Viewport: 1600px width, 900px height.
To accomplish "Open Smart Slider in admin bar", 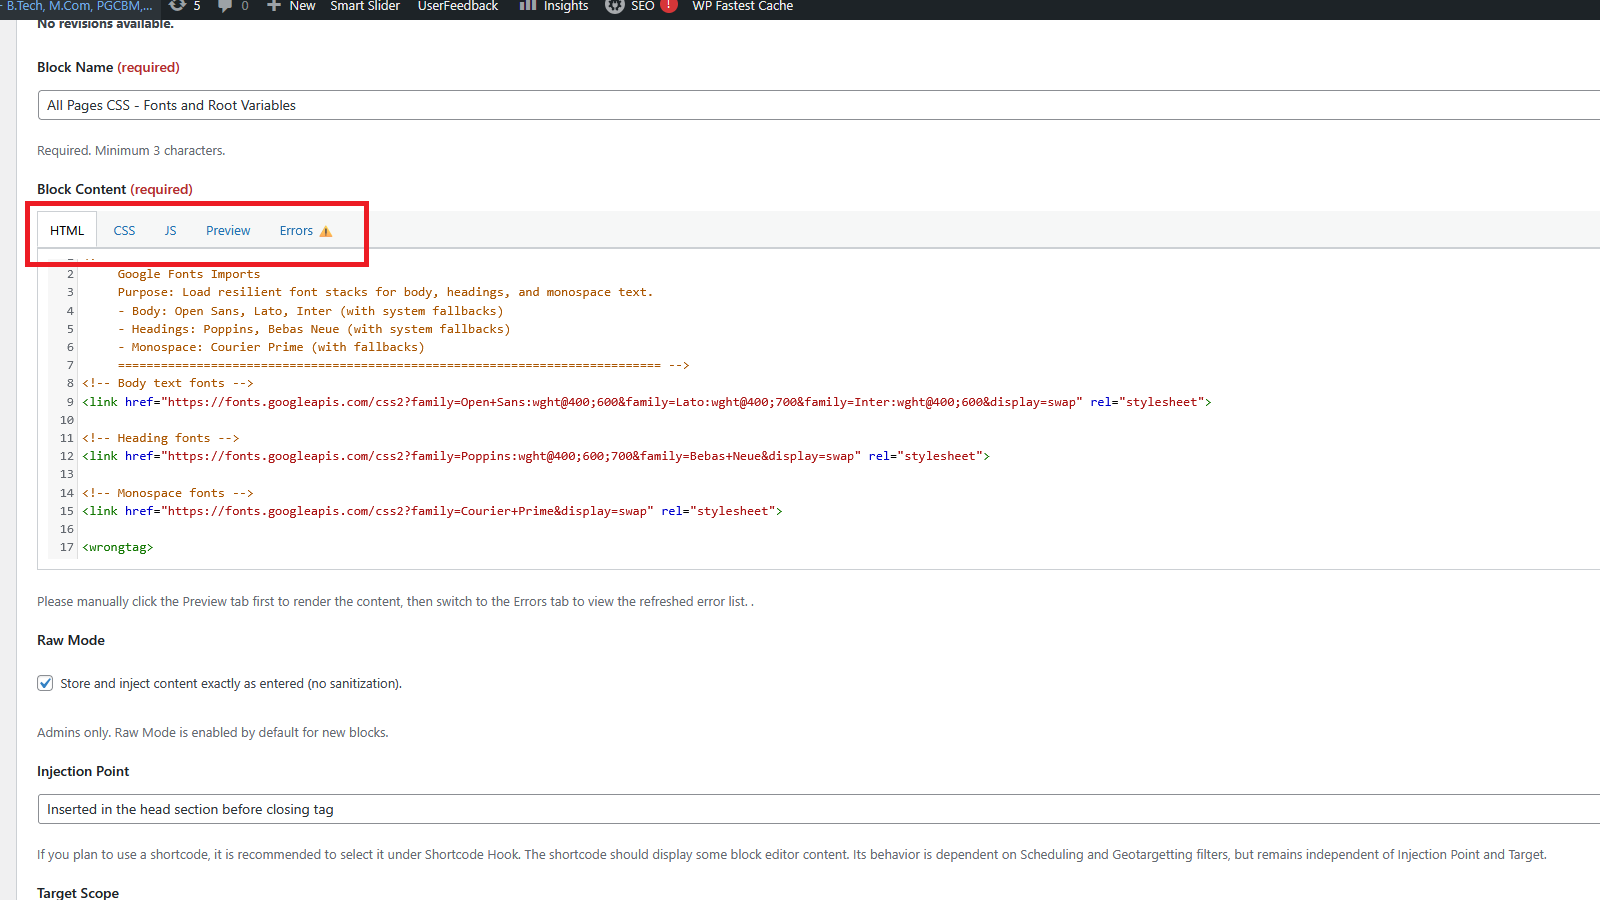I will point(365,6).
